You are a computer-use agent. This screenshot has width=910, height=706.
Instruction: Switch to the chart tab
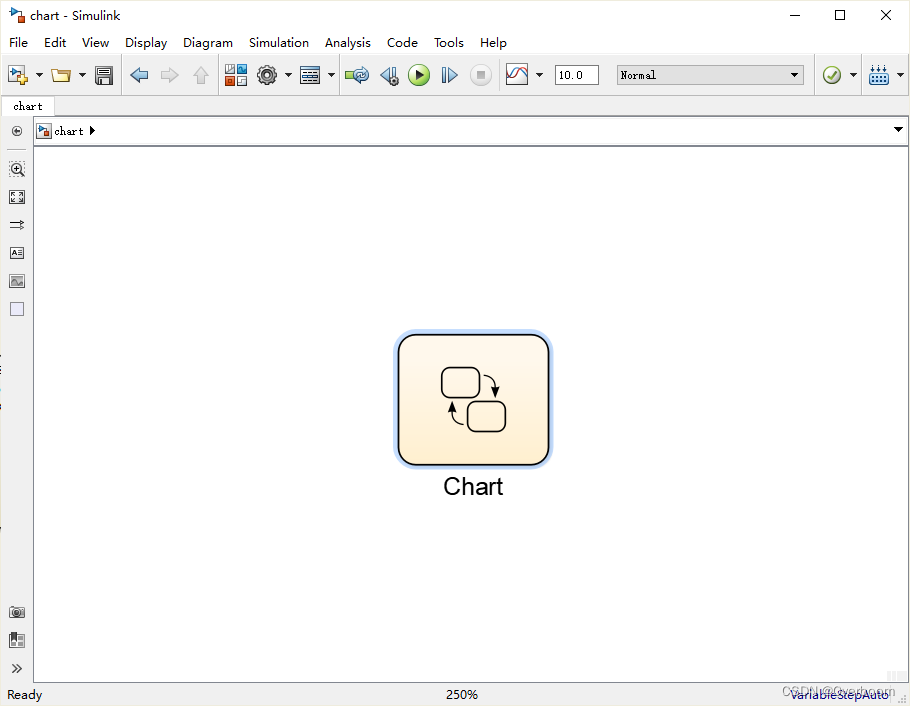[x=28, y=106]
